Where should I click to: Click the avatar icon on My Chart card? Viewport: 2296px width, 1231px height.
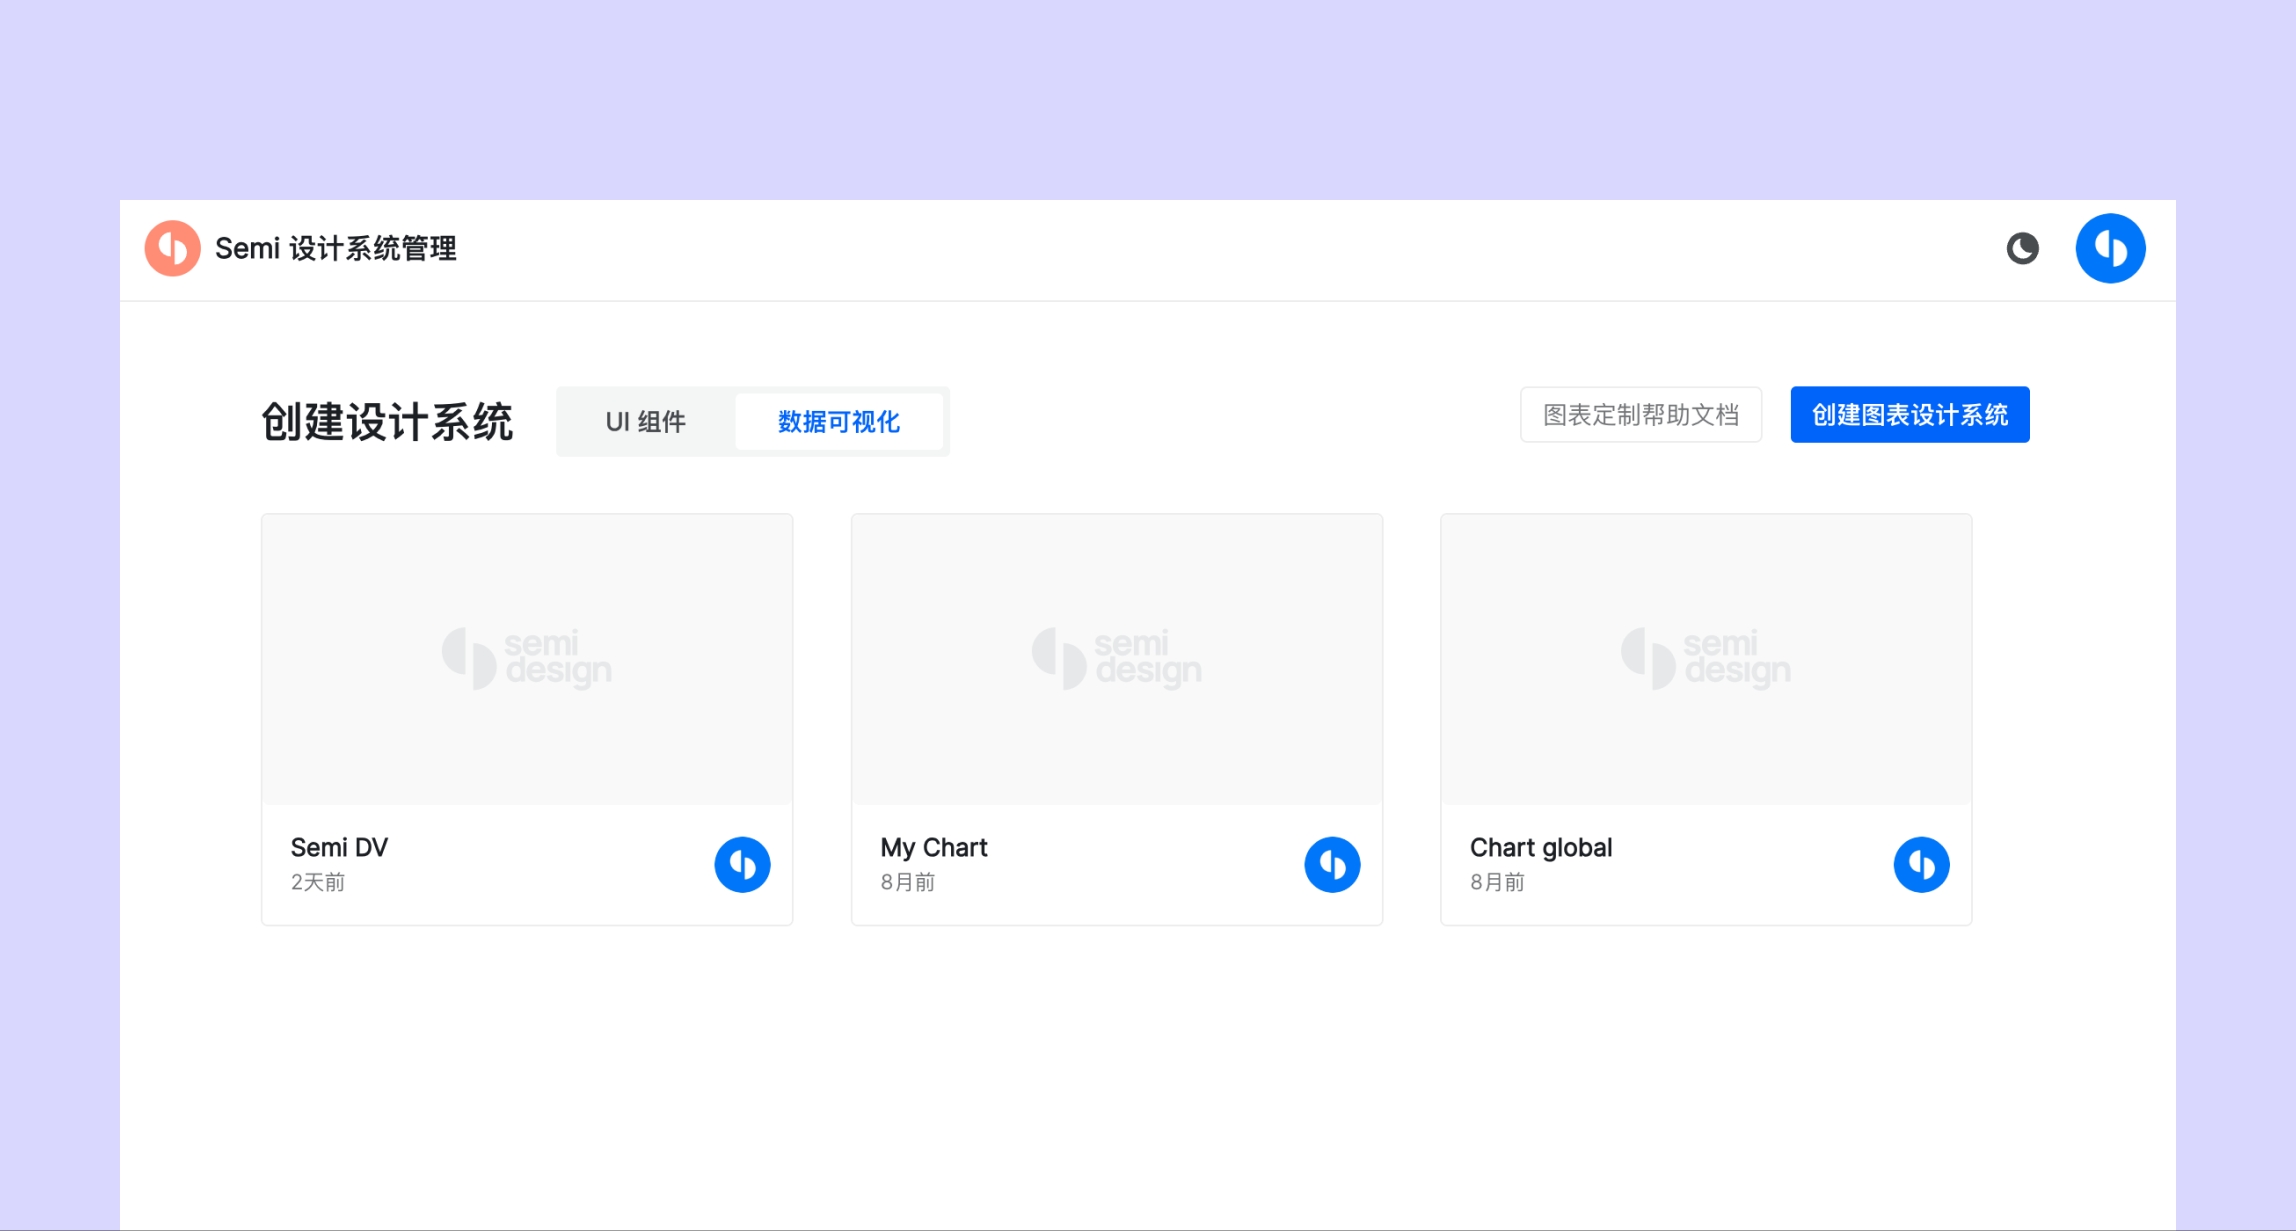1332,865
